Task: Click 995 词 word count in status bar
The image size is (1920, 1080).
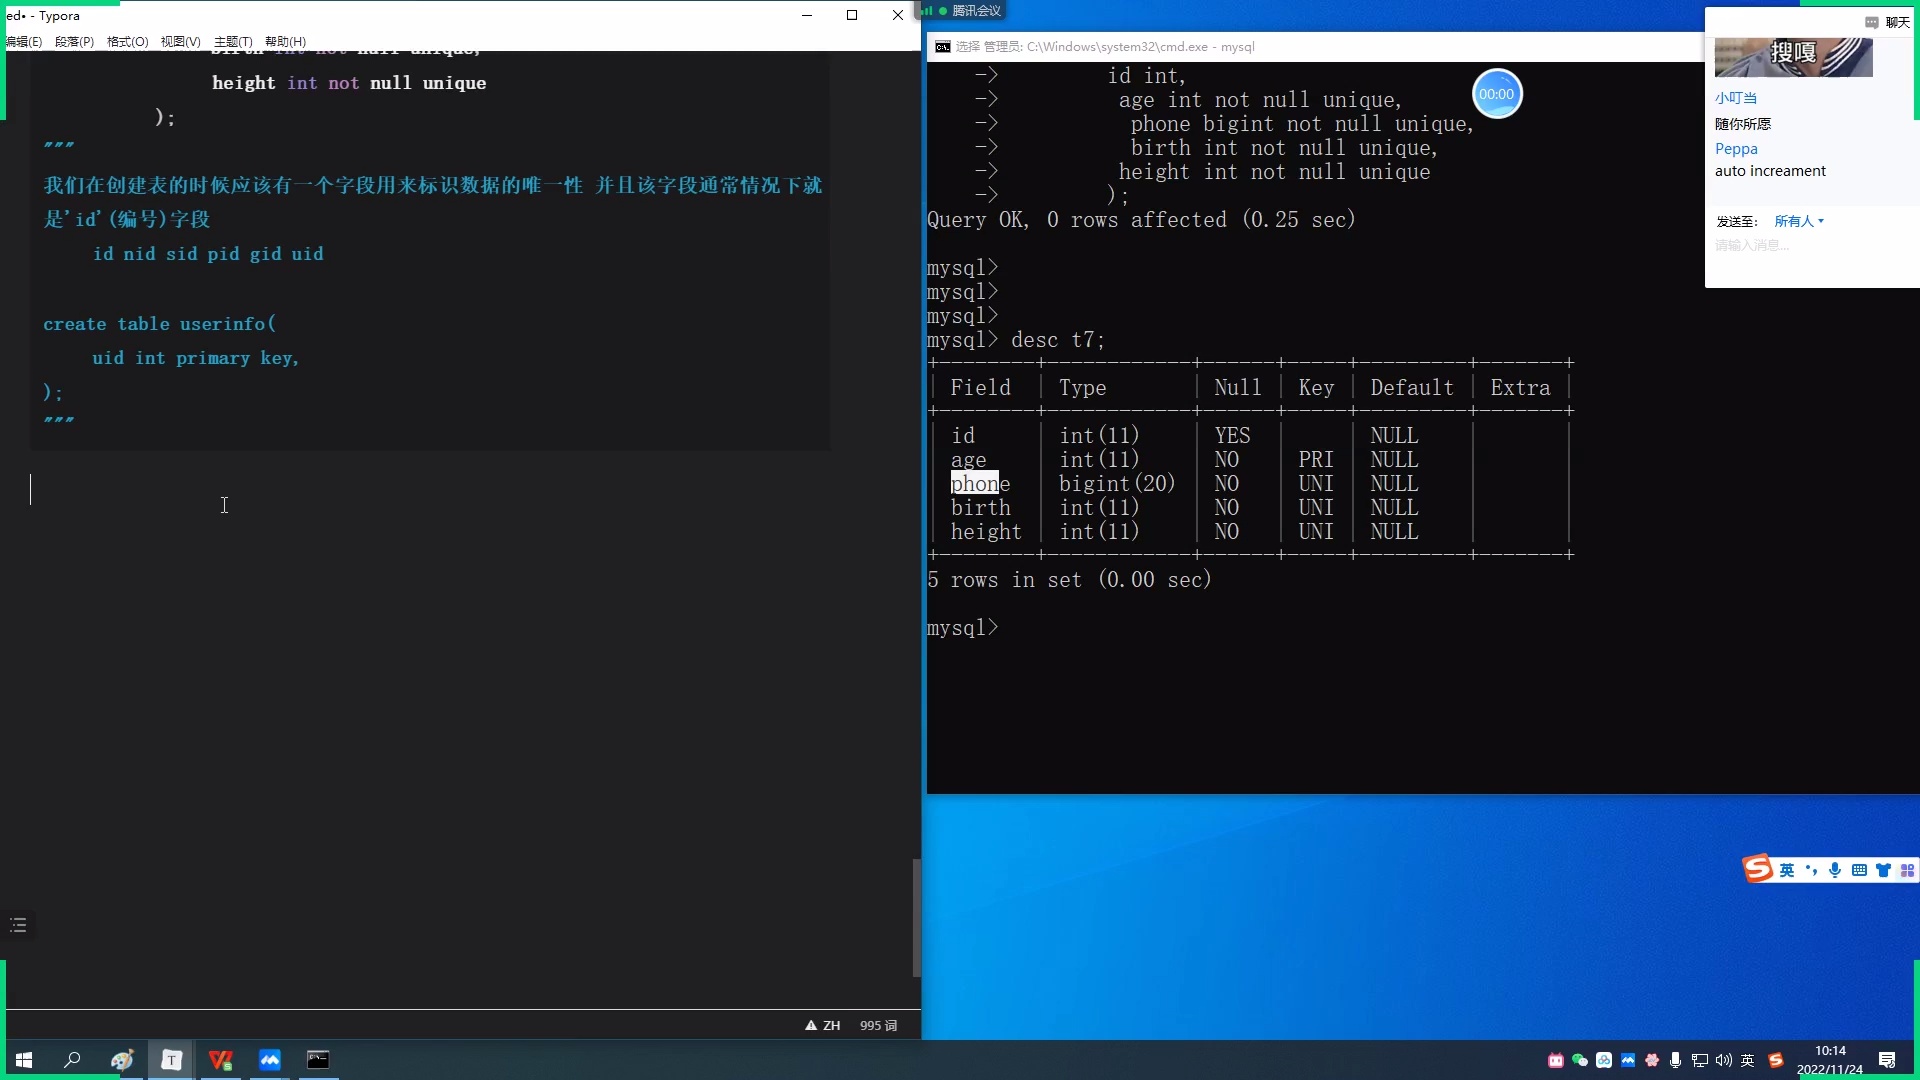Action: pos(878,1025)
